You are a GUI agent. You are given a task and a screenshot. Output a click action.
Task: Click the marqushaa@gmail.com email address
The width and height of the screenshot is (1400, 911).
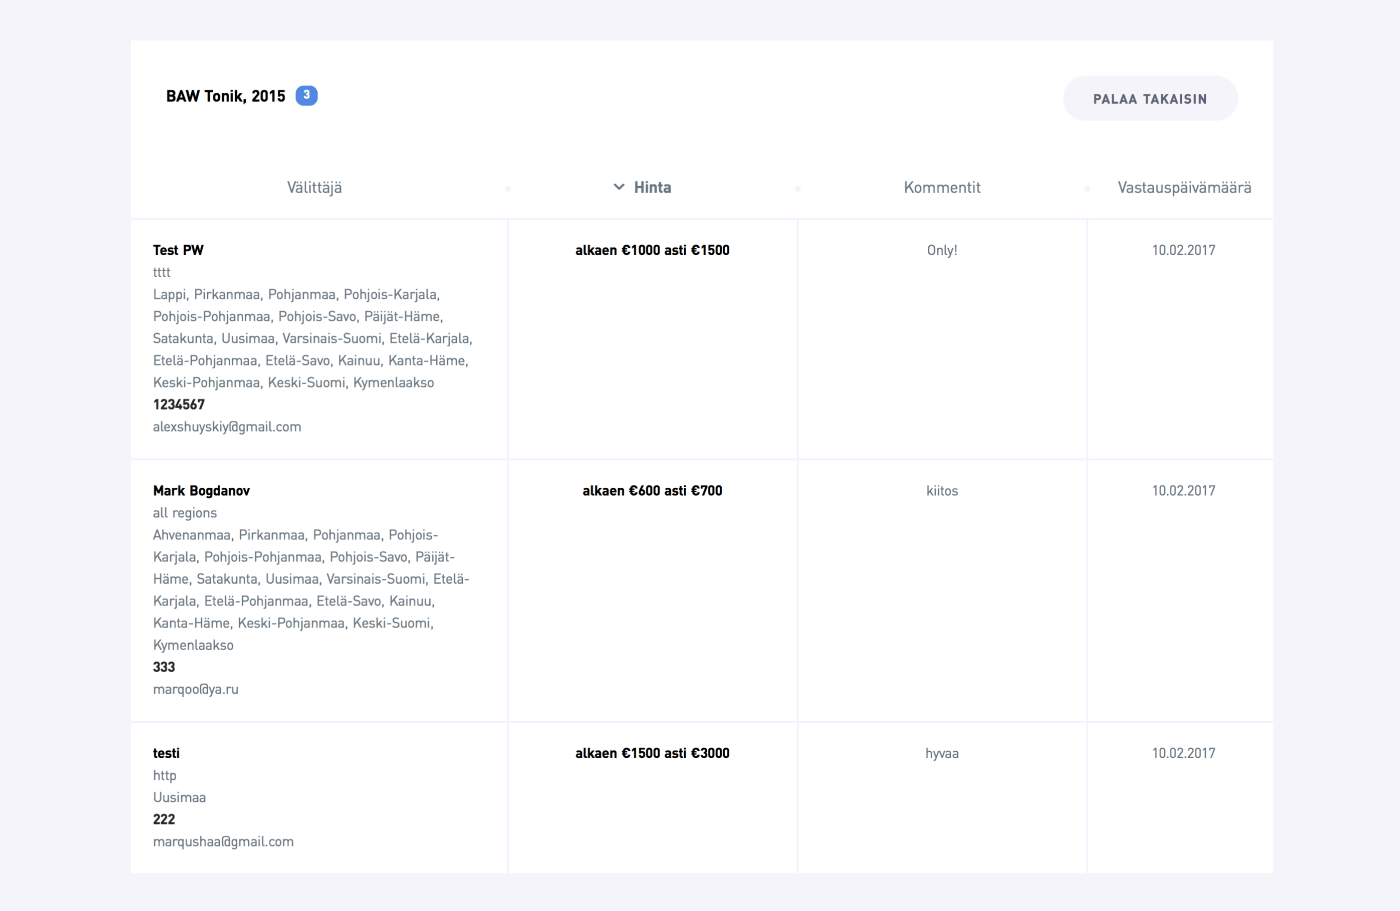coord(223,842)
